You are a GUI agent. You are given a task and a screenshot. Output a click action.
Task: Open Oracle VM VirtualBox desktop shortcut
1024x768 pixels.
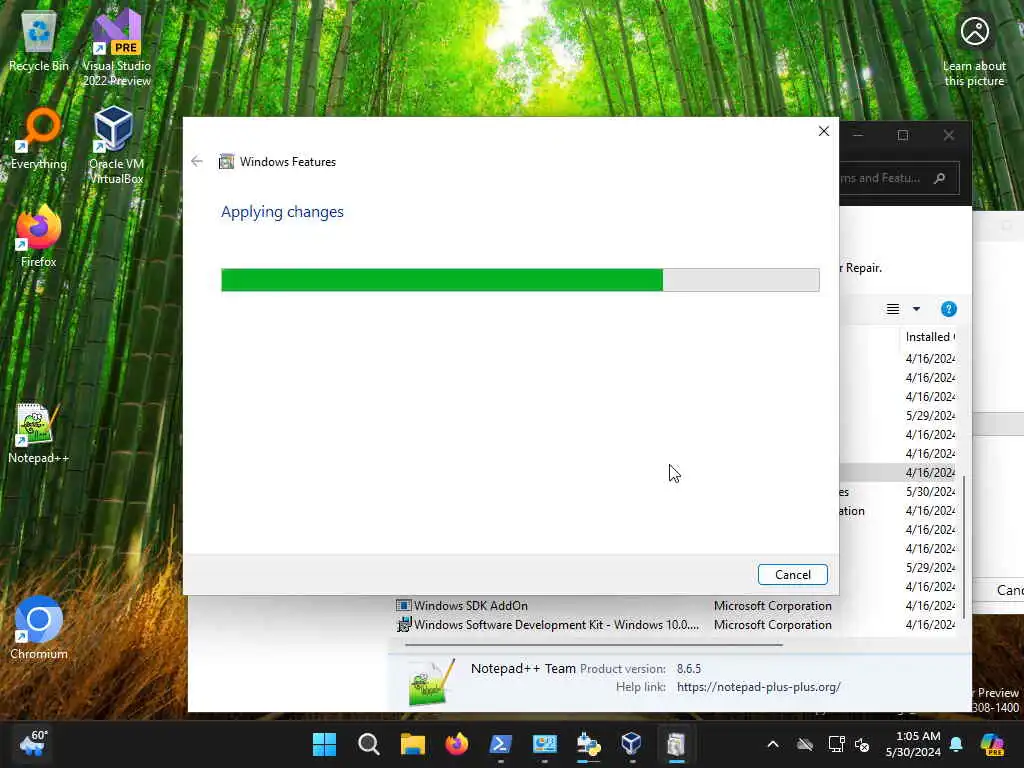point(116,145)
